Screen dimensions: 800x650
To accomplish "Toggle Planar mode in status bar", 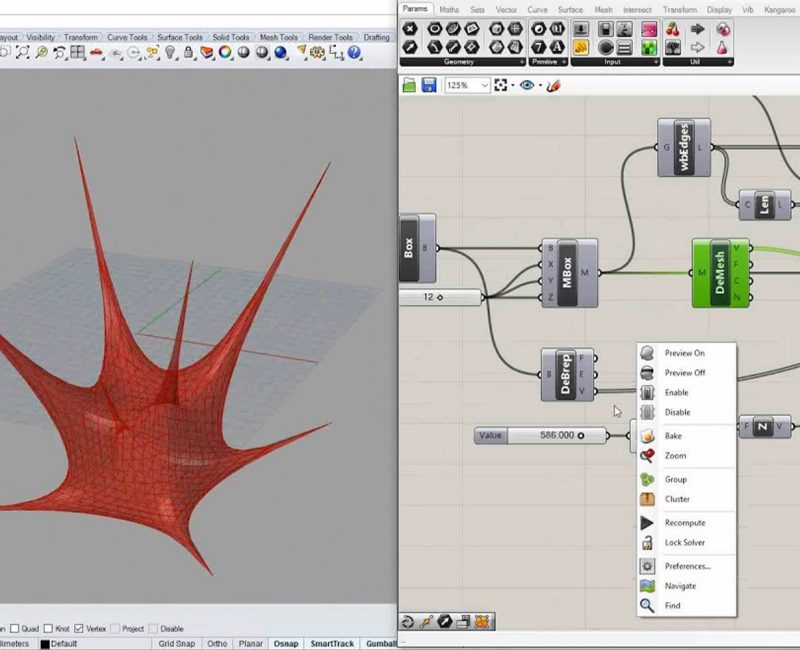I will tap(251, 644).
